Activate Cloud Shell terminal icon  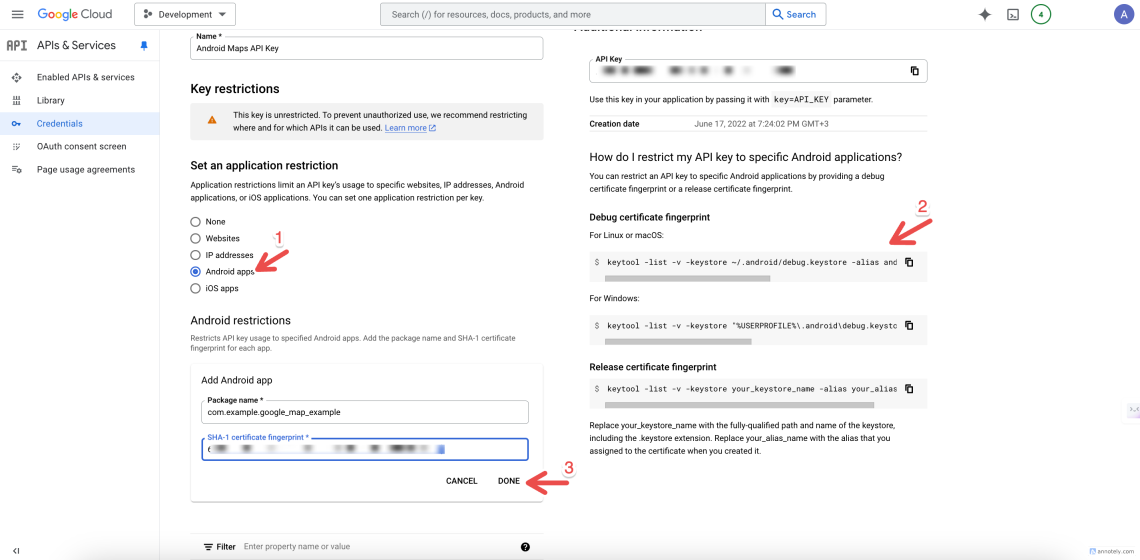click(x=1012, y=15)
